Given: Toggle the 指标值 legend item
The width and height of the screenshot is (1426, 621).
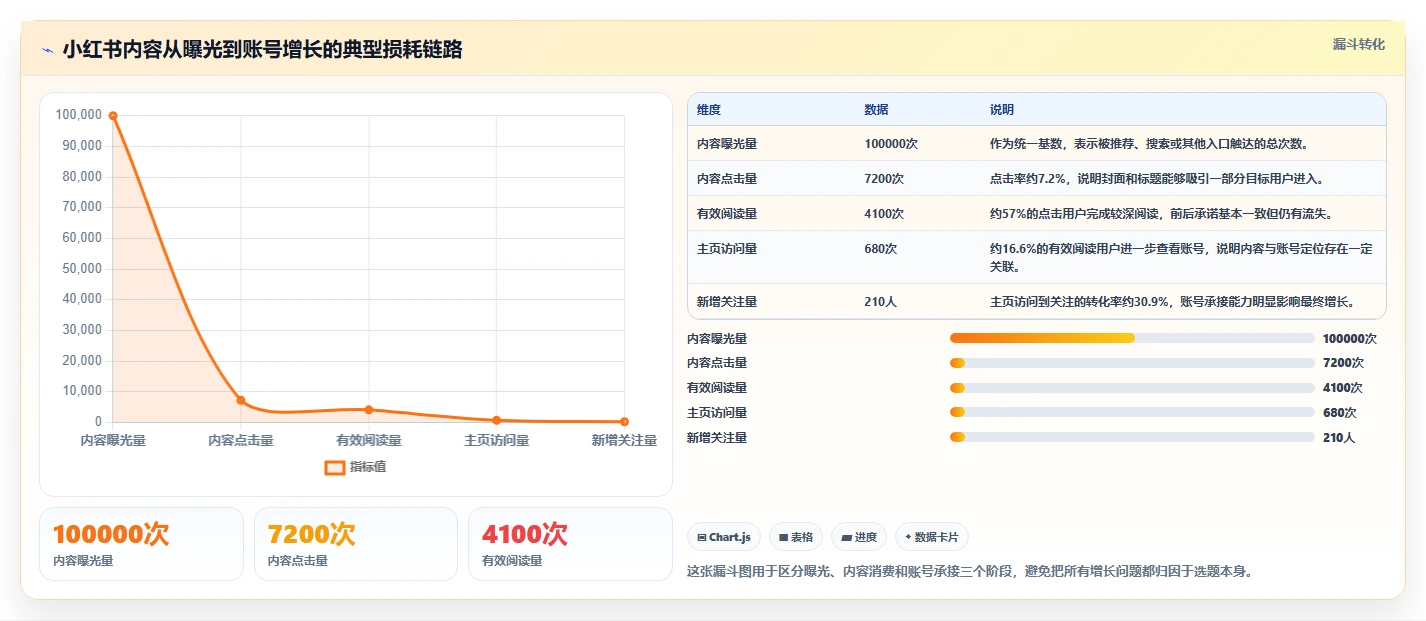Looking at the screenshot, I should click(356, 467).
